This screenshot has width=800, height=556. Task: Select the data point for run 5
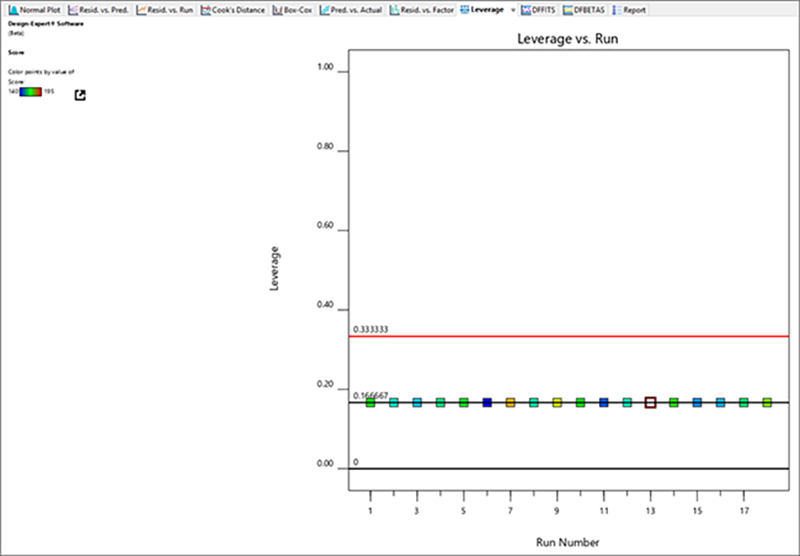coord(464,402)
